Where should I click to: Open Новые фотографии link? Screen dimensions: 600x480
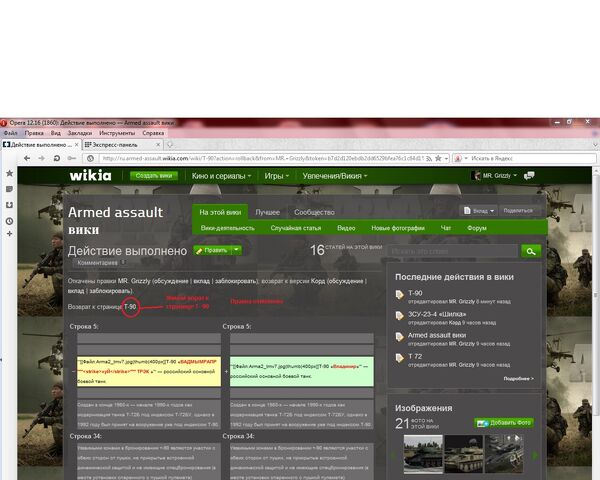tap(398, 228)
